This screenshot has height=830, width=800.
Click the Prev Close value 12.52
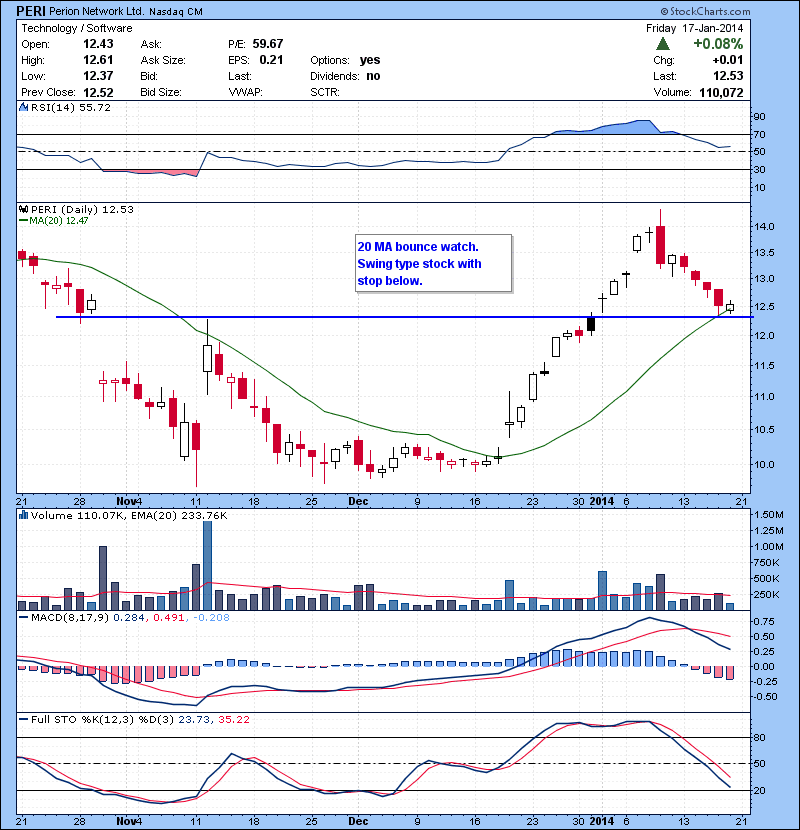point(98,93)
